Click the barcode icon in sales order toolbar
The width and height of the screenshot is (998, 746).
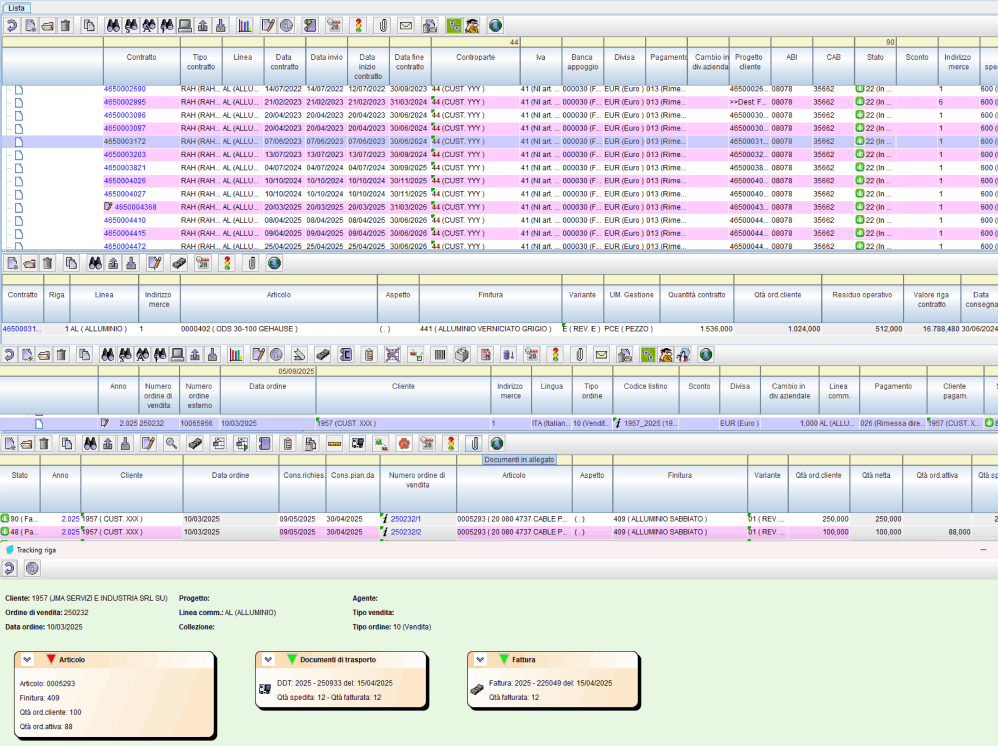coord(438,354)
